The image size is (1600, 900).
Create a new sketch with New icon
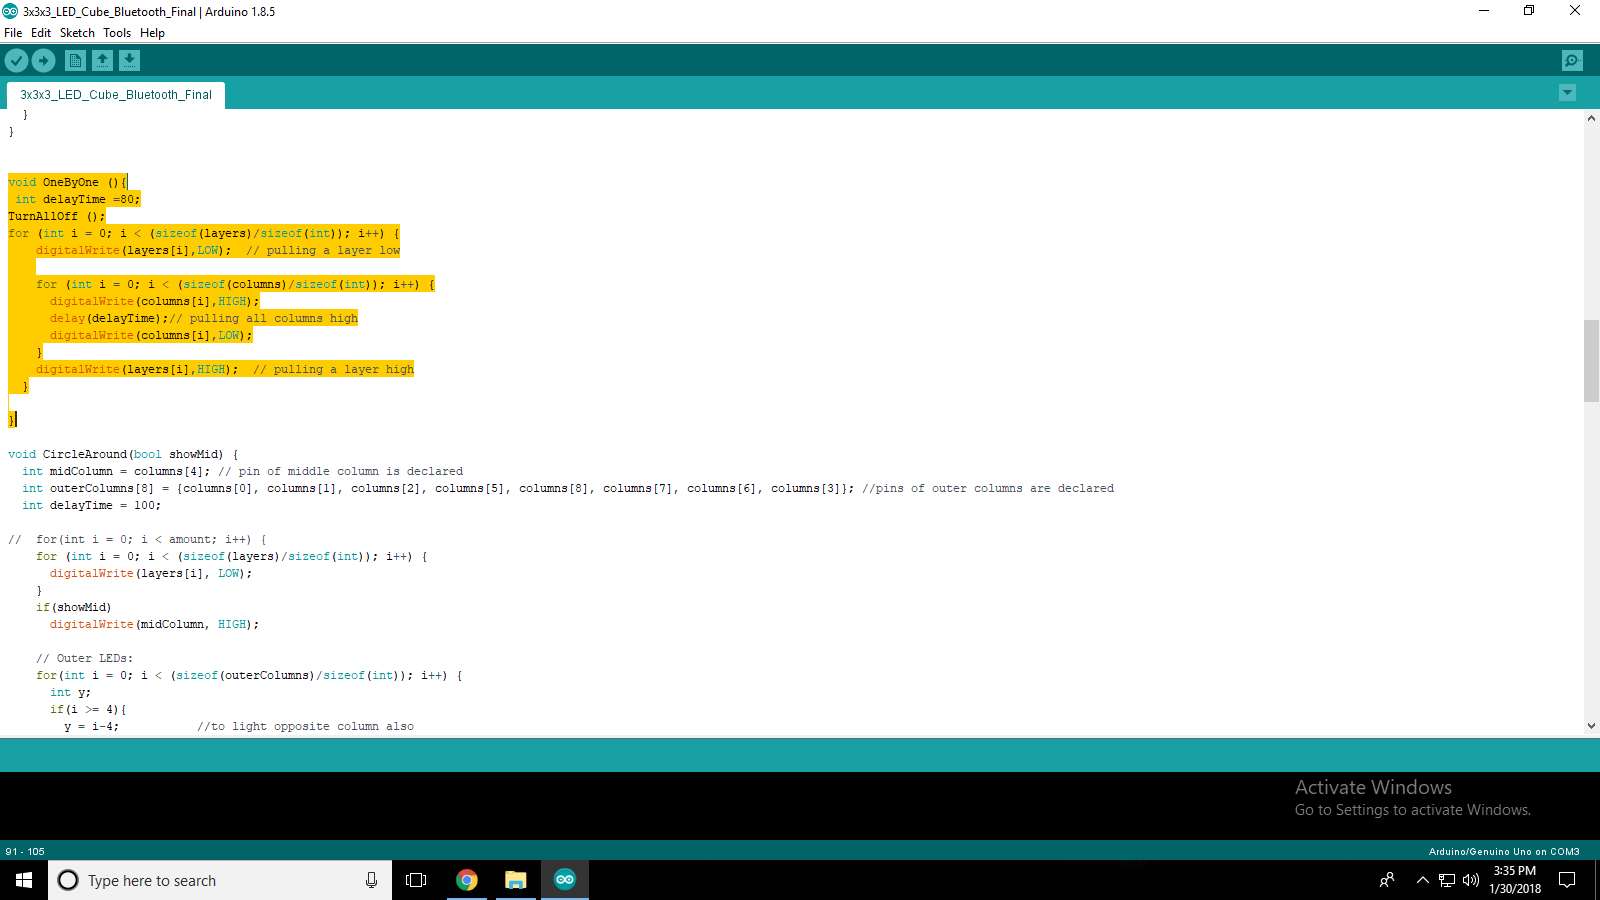[x=75, y=61]
